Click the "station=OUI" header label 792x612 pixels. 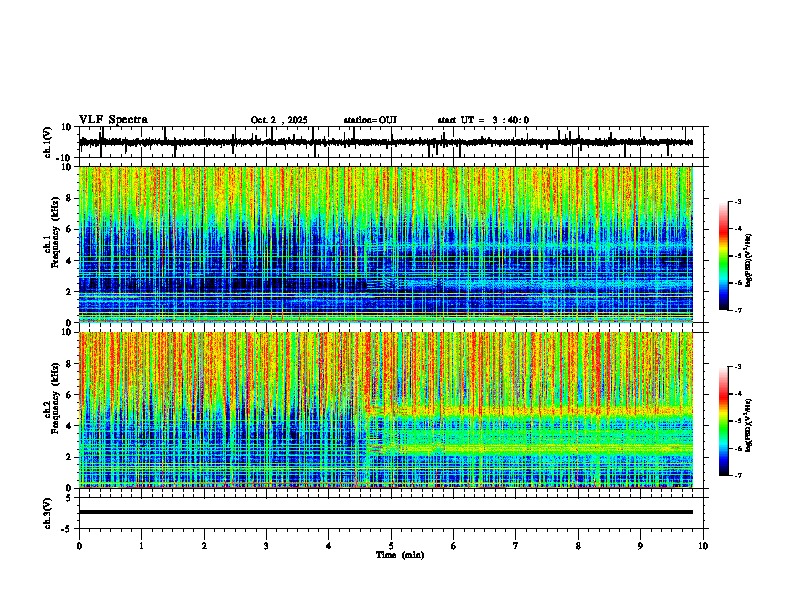[370, 120]
